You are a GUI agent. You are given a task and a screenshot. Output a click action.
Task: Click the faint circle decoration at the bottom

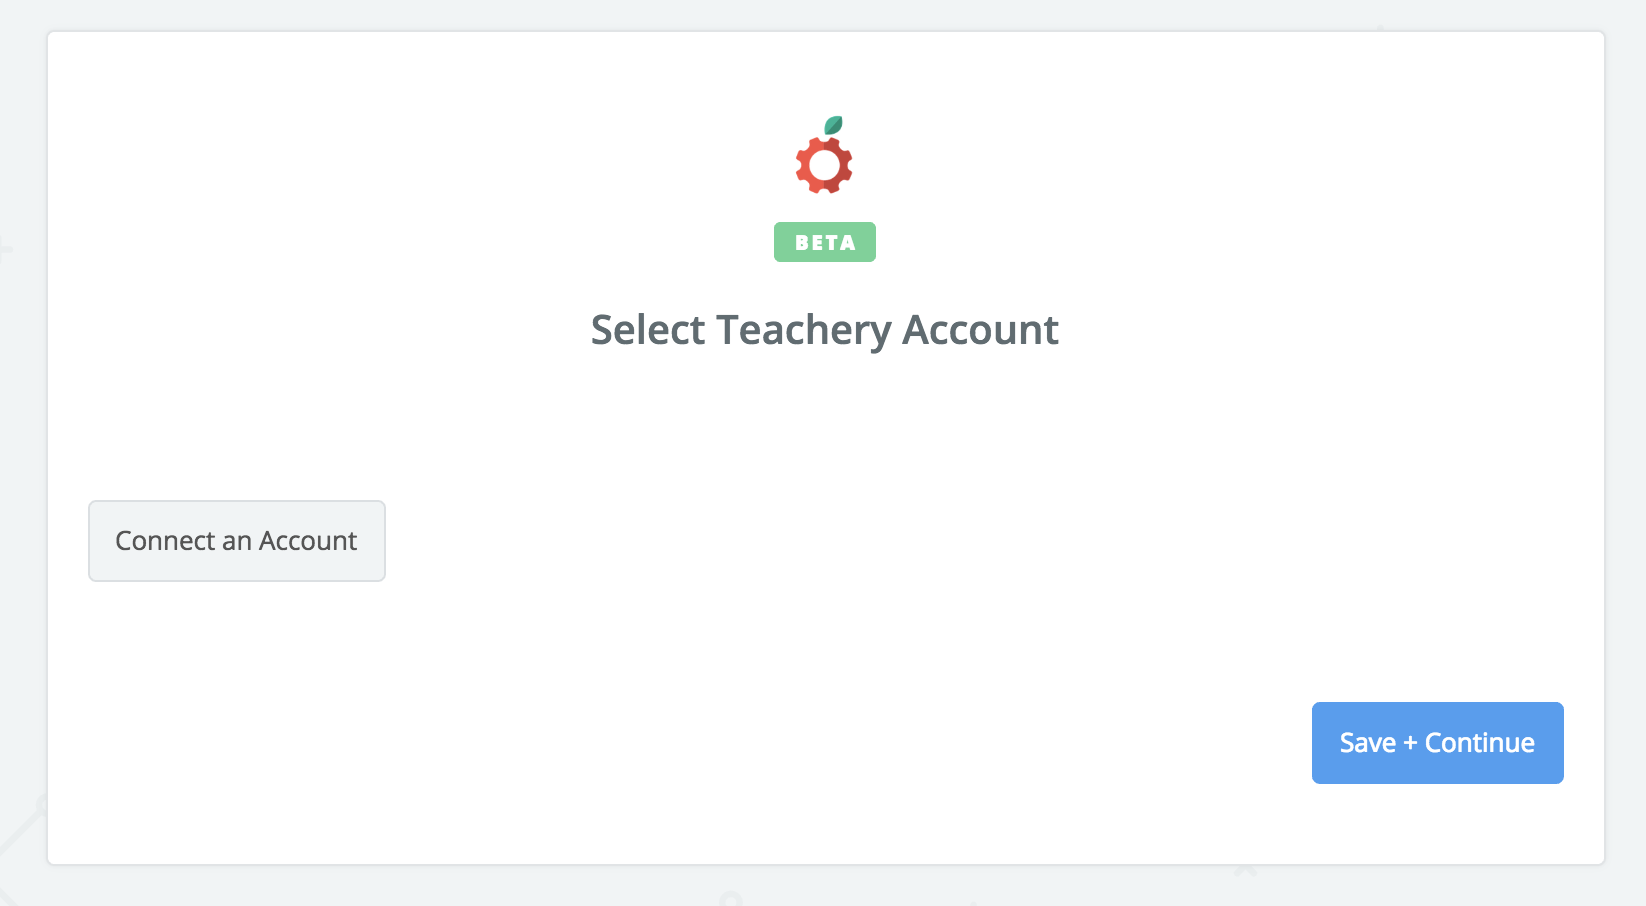coord(731,899)
